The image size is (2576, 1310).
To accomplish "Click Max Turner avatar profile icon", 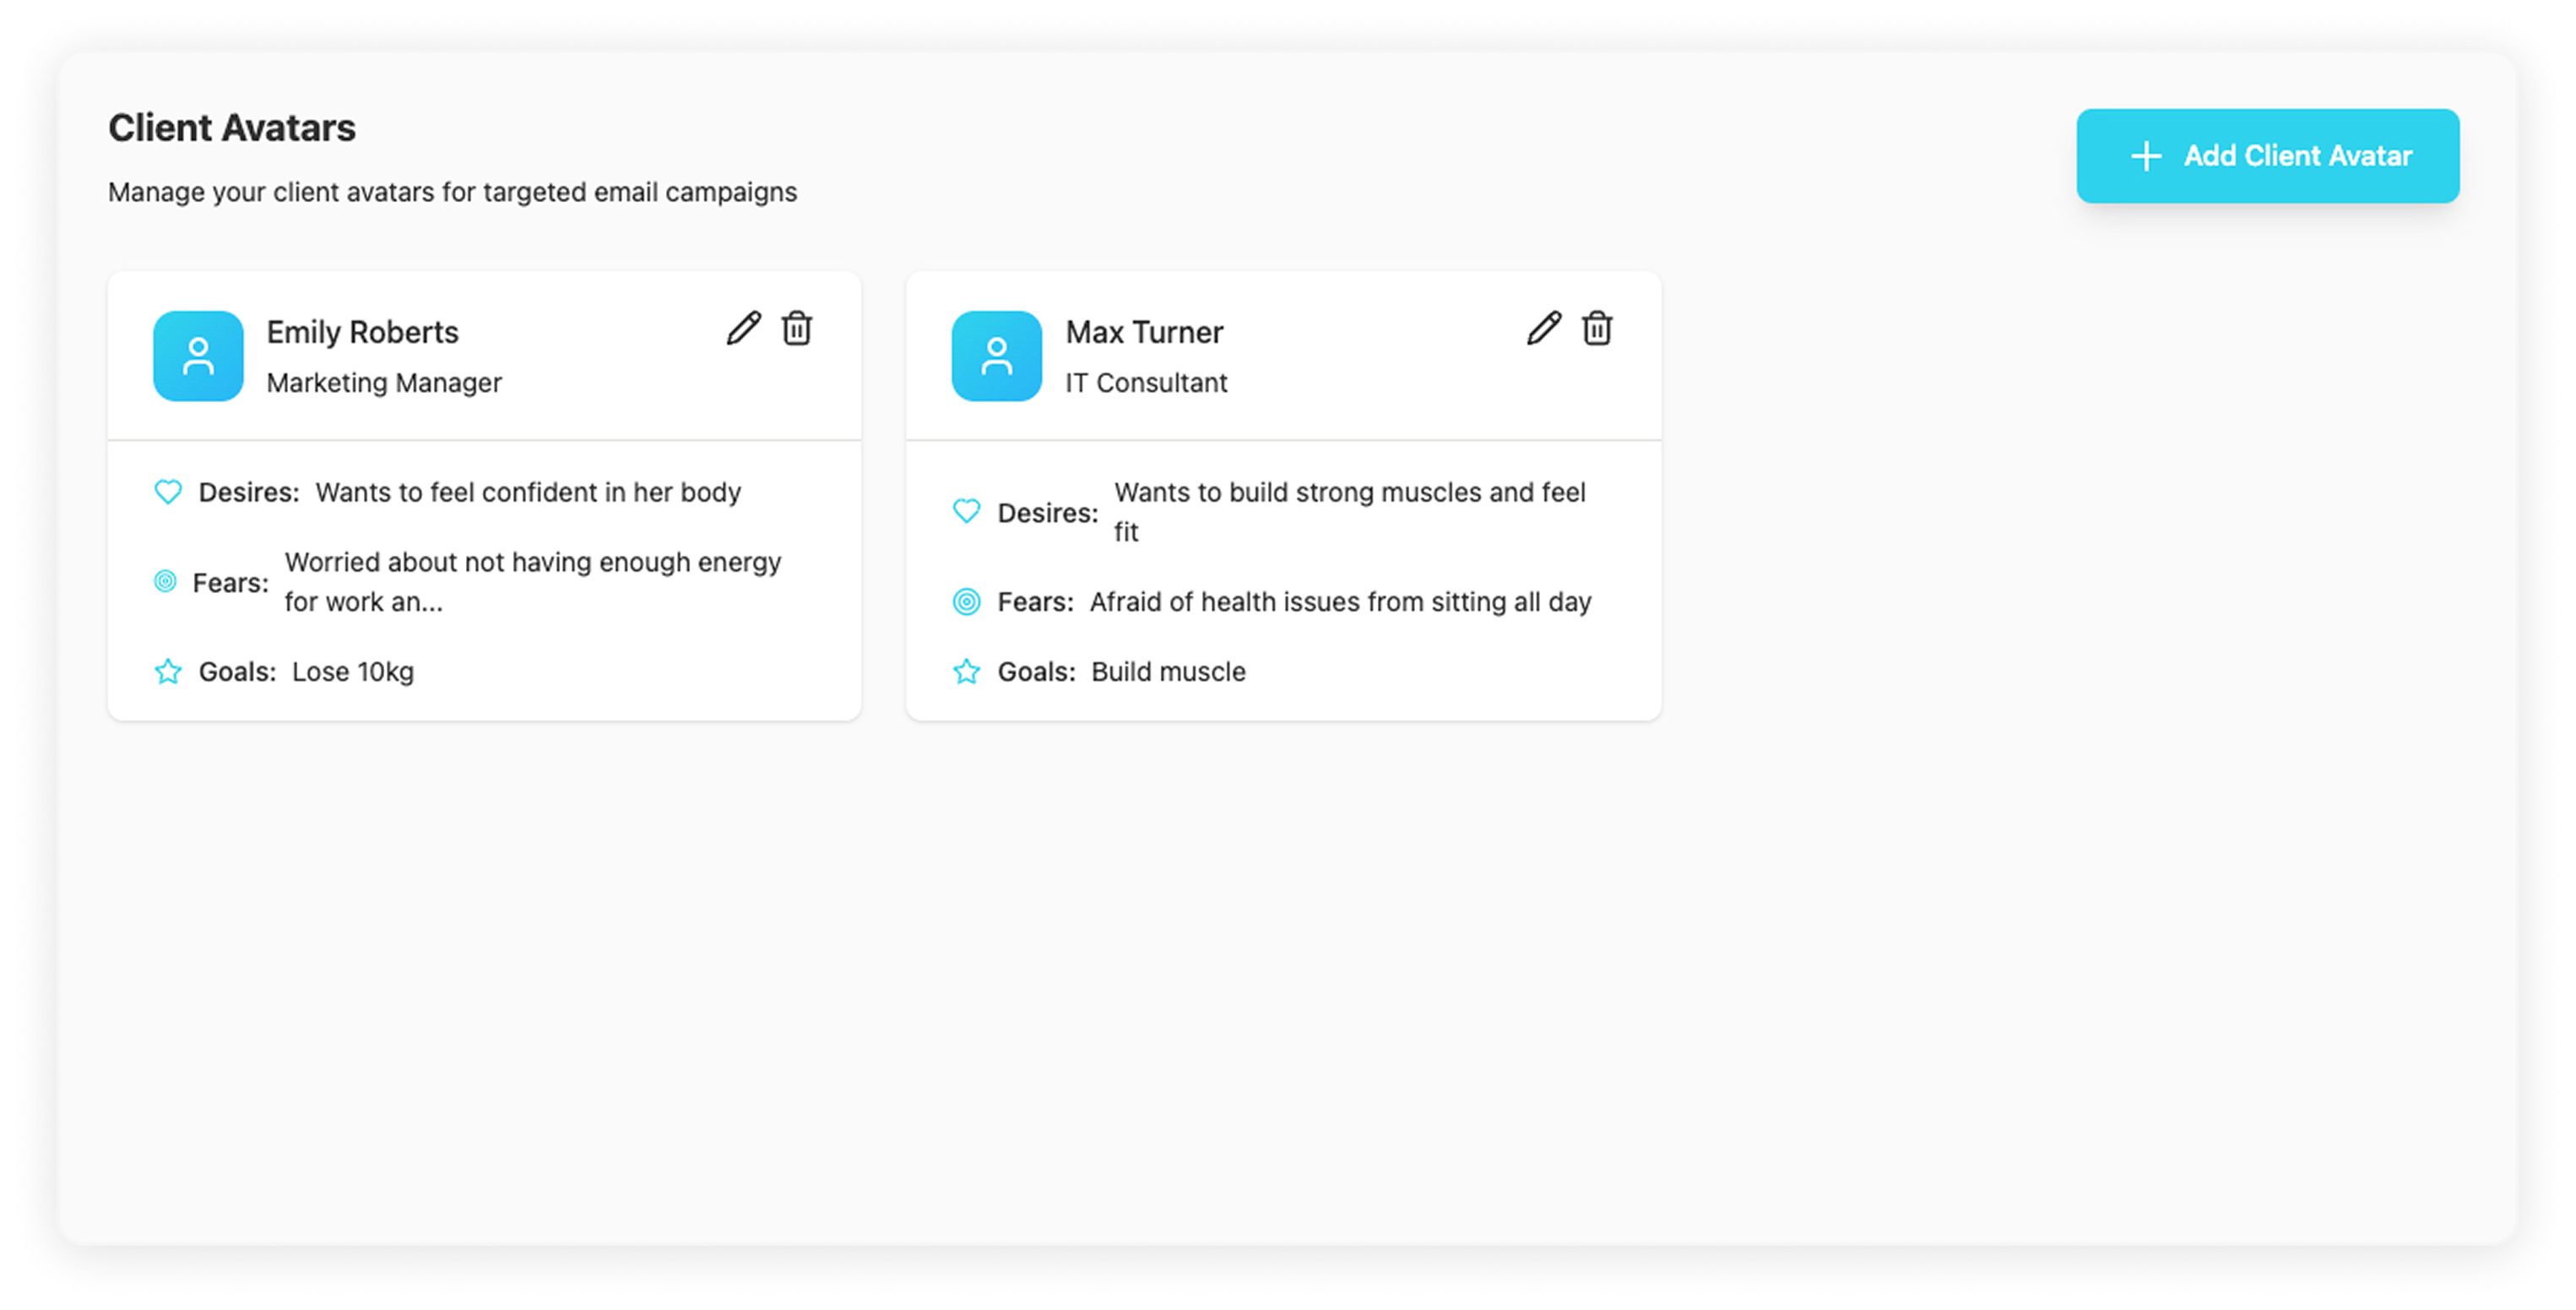I will point(997,356).
